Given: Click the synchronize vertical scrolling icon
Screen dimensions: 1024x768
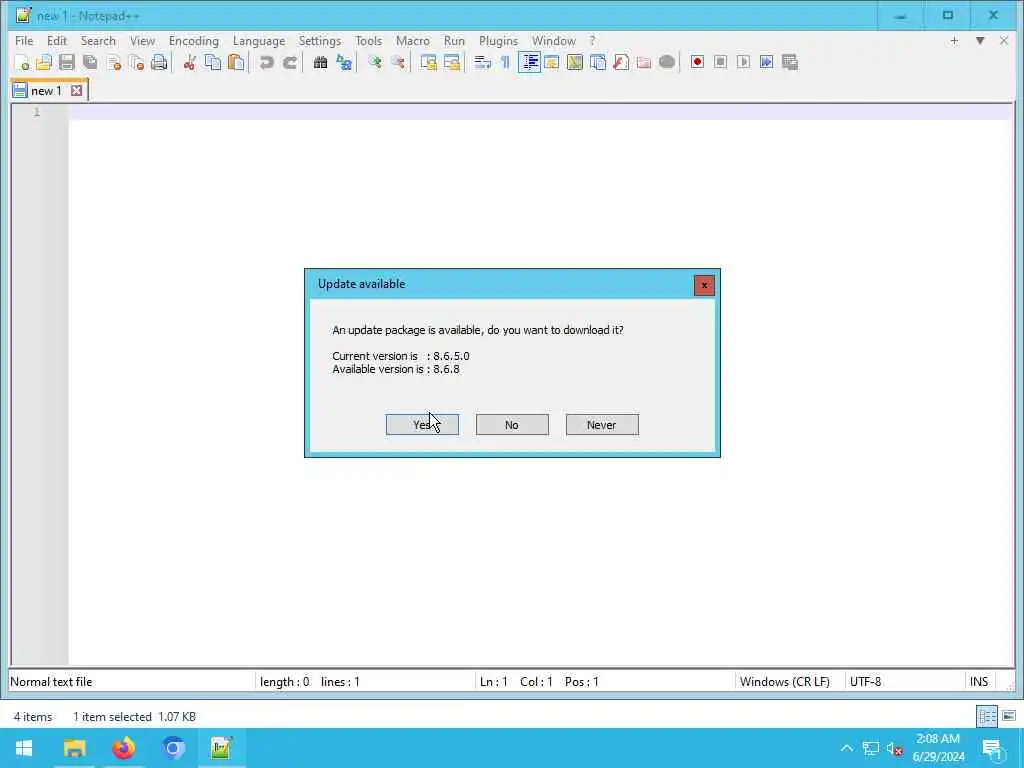Looking at the screenshot, I should 428,63.
